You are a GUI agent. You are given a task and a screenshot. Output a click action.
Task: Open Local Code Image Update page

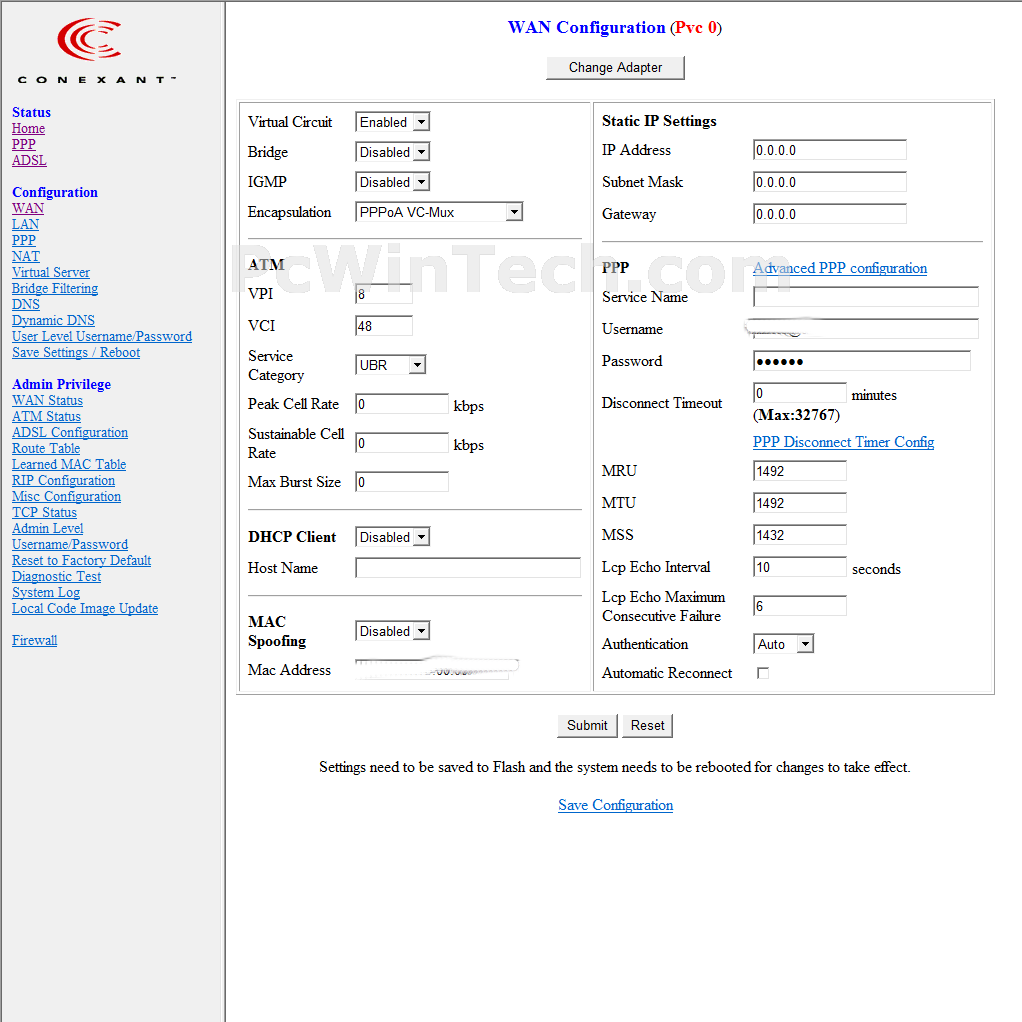(x=85, y=608)
